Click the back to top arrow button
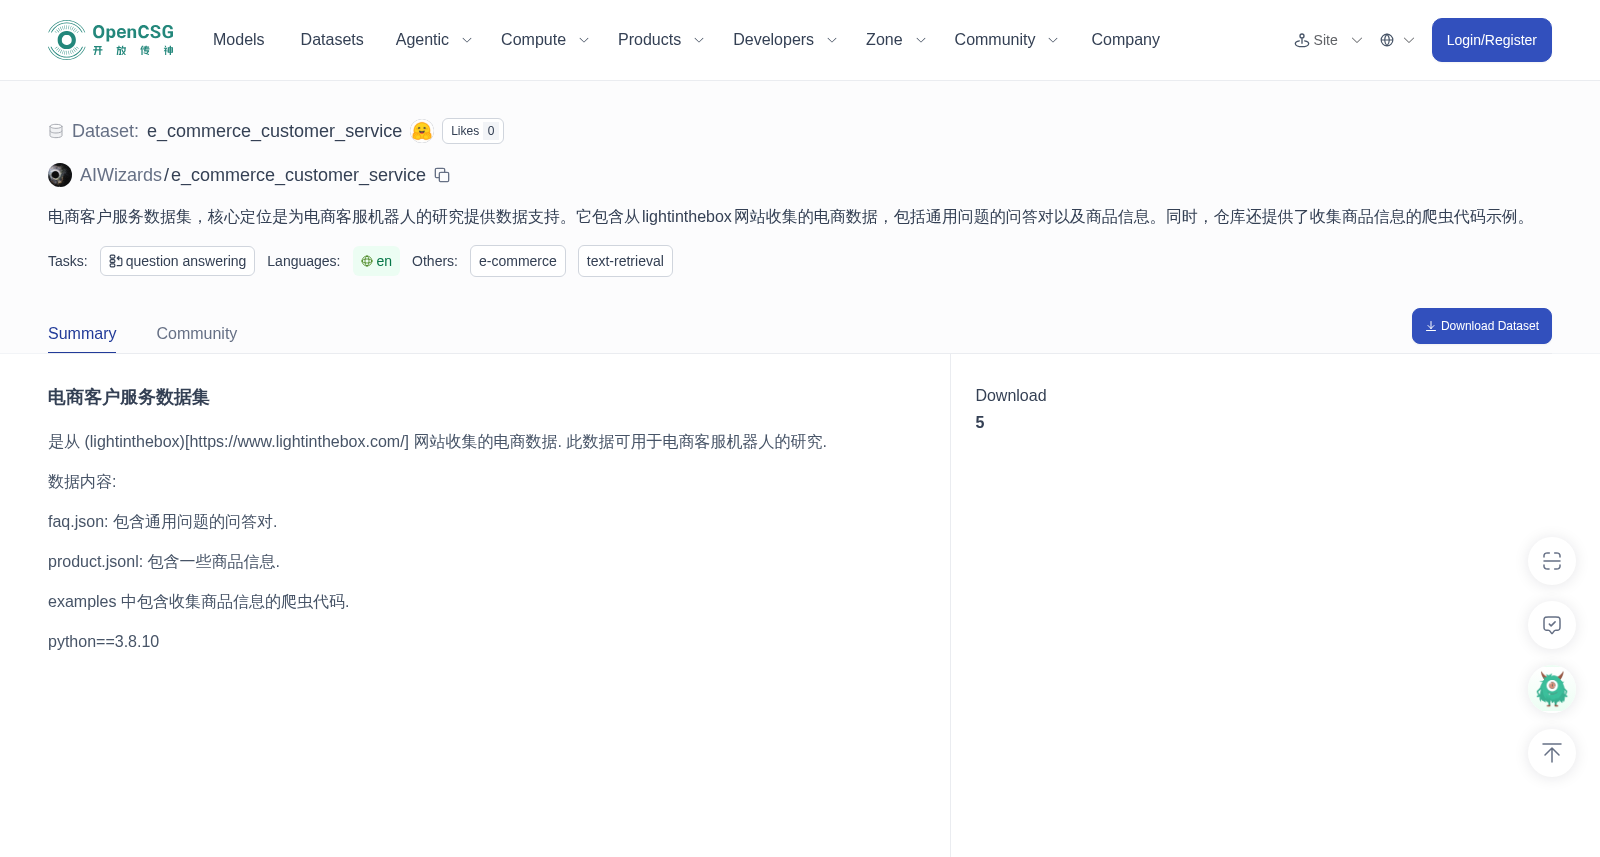The height and width of the screenshot is (857, 1600). 1552,753
